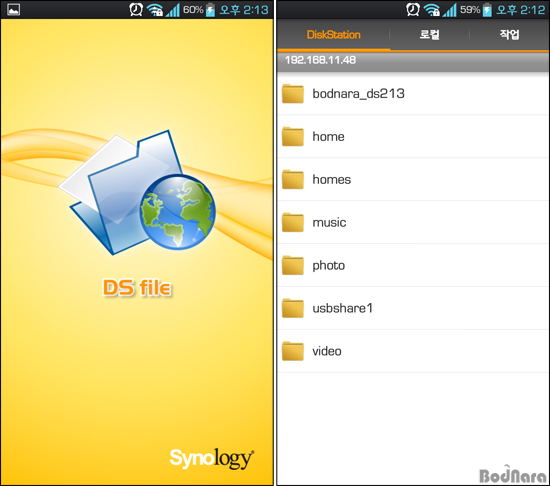
Task: Switch to the 로컬 tab
Action: (429, 35)
